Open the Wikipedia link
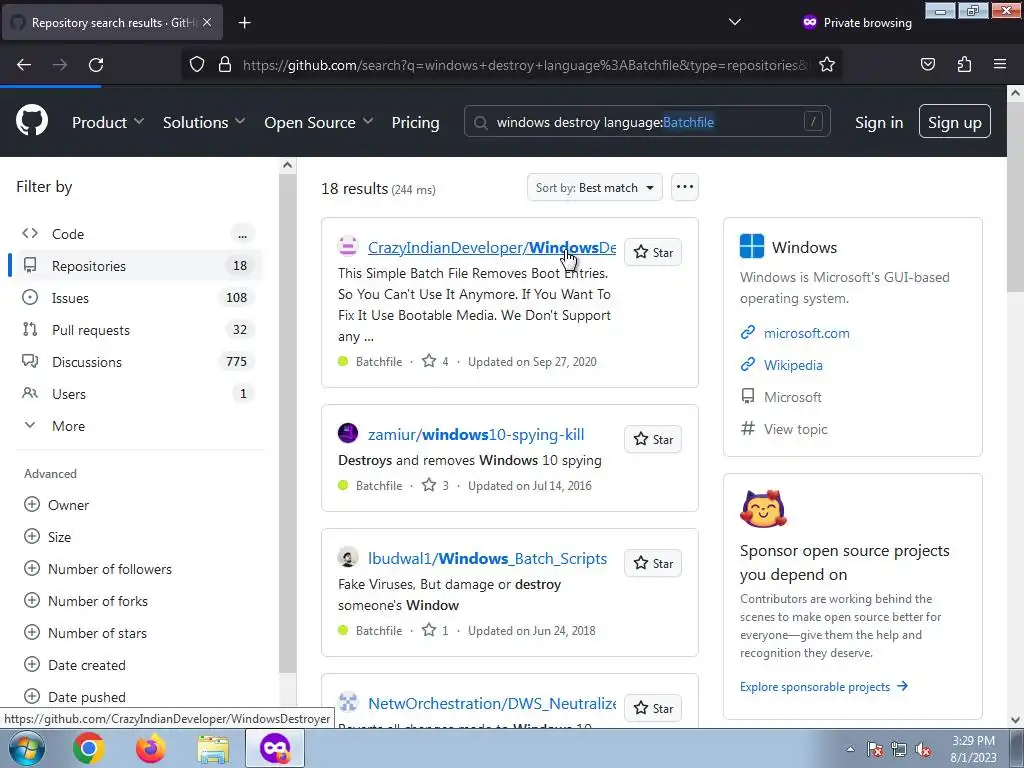The height and width of the screenshot is (768, 1024). click(x=793, y=365)
